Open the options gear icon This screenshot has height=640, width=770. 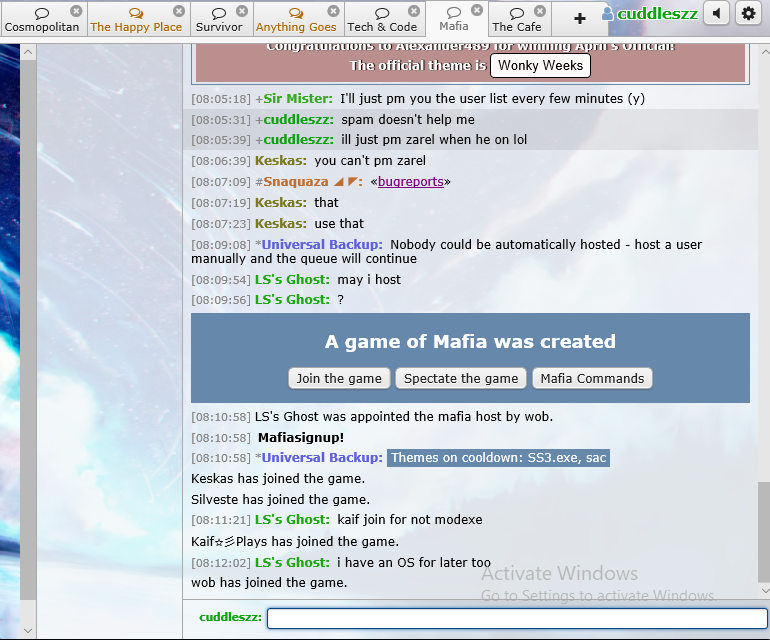click(x=748, y=13)
